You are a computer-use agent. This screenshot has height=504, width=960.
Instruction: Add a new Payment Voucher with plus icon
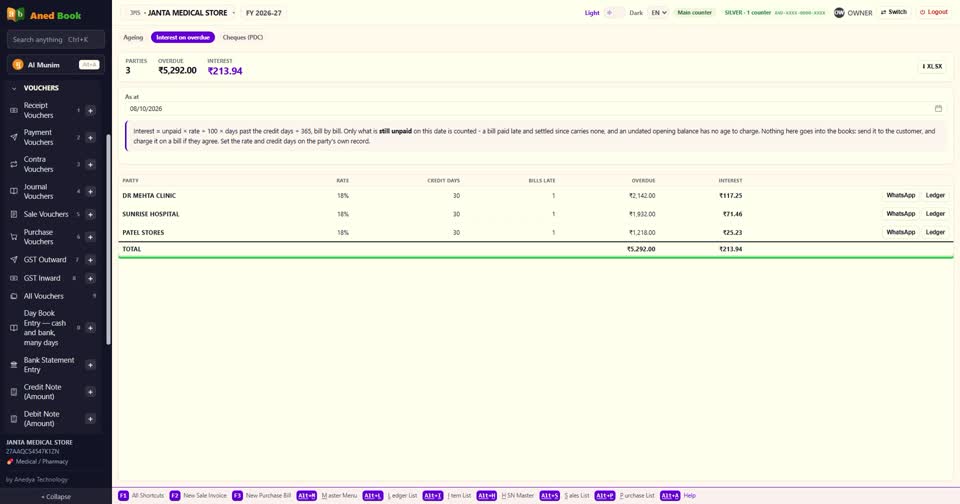coord(91,138)
